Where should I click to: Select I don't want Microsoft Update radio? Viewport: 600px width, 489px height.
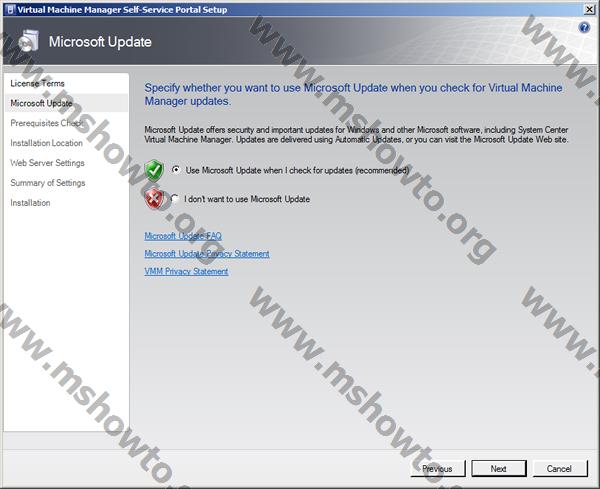coord(175,198)
